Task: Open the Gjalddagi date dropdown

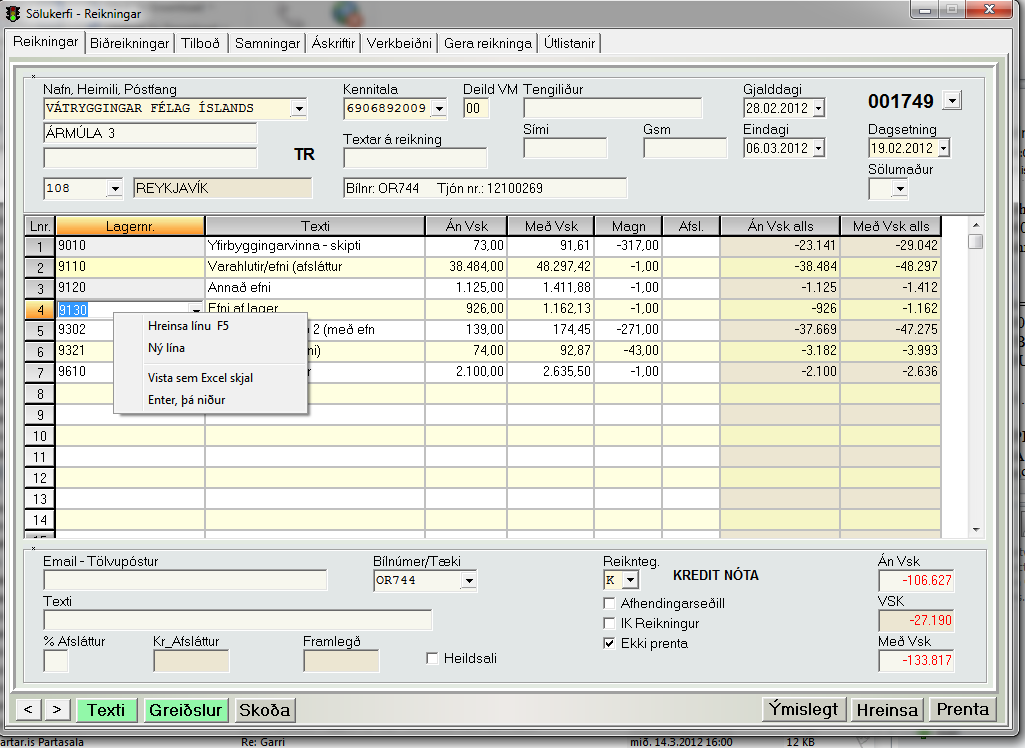Action: (x=818, y=108)
